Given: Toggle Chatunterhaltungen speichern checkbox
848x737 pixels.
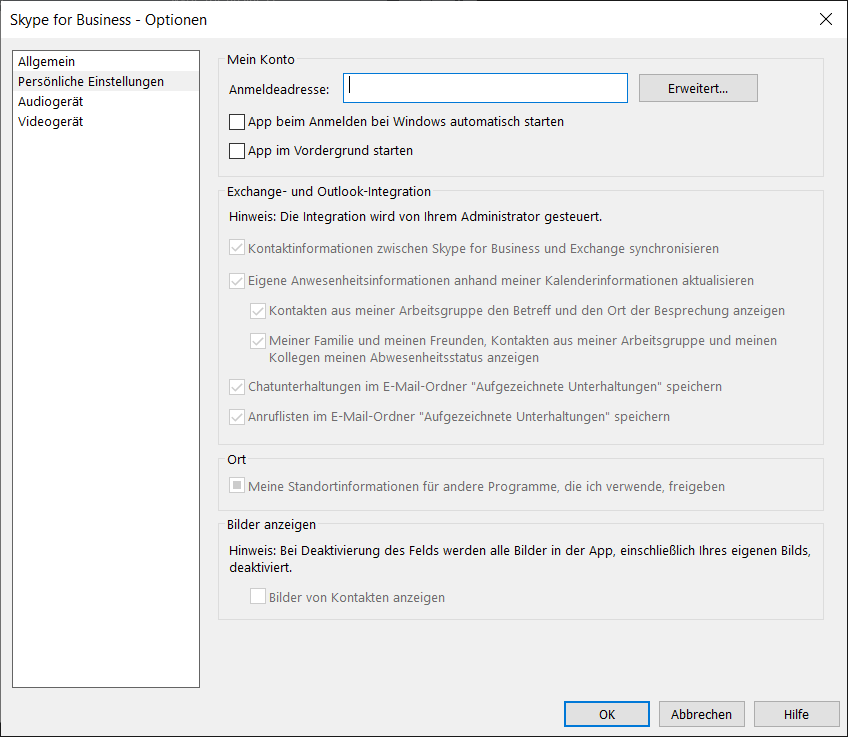Looking at the screenshot, I should pyautogui.click(x=237, y=387).
